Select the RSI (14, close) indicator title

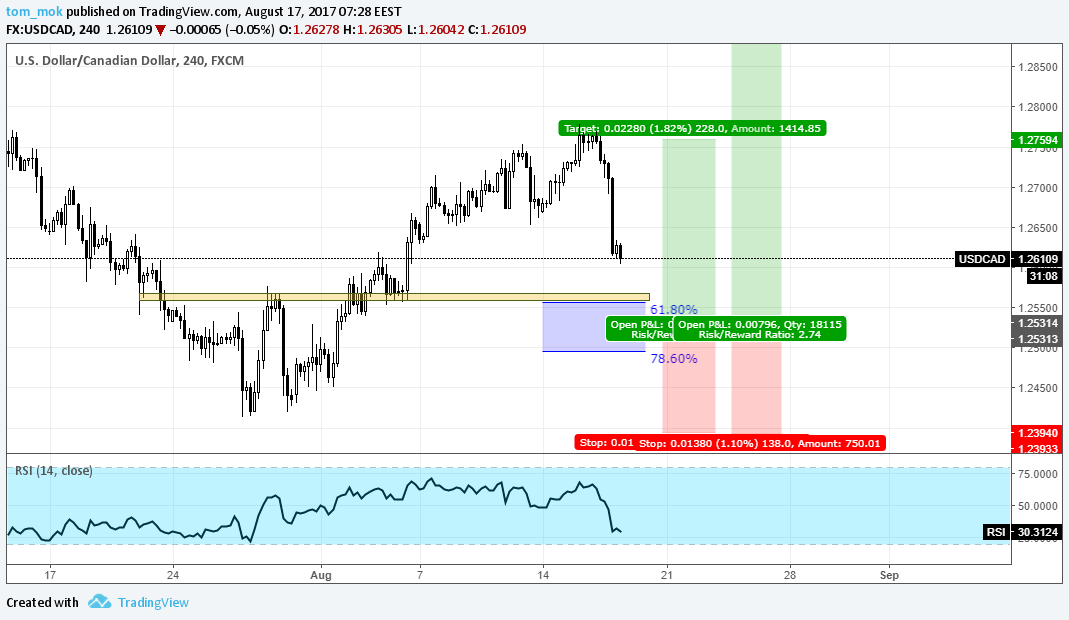pos(54,471)
